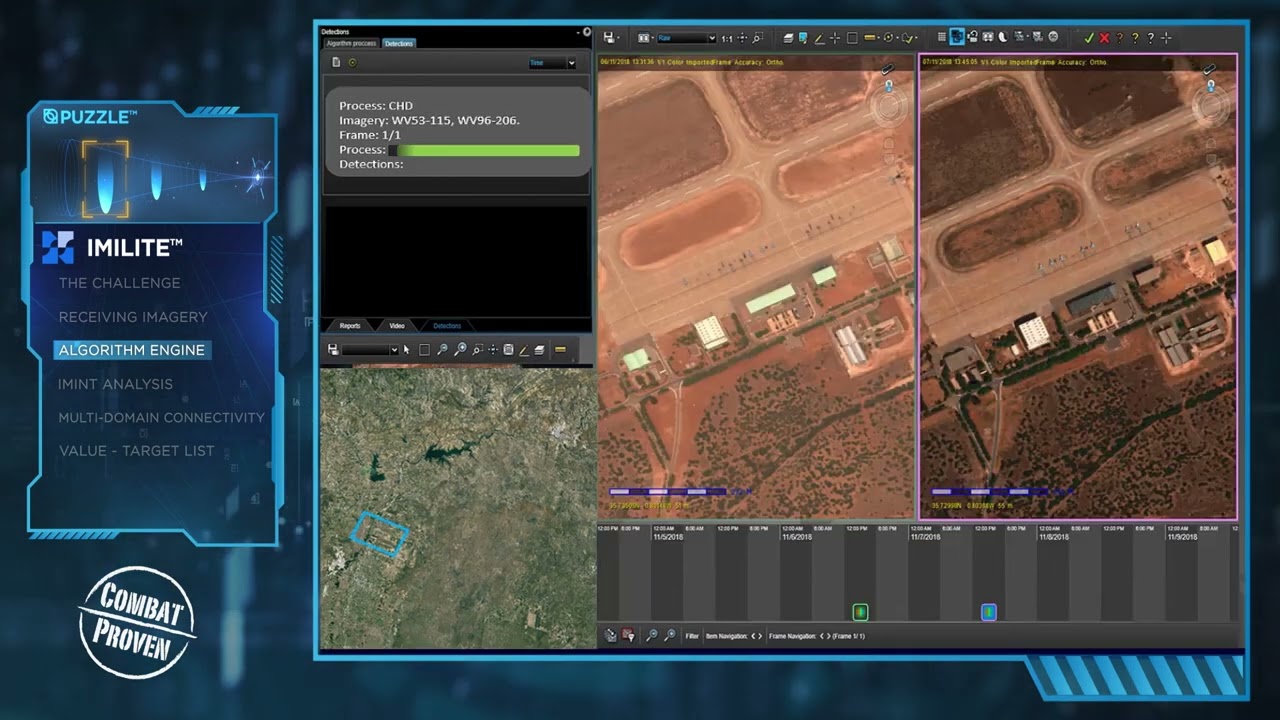1280x720 pixels.
Task: Click the pencil draw tool in the map toolbar
Action: coord(524,350)
